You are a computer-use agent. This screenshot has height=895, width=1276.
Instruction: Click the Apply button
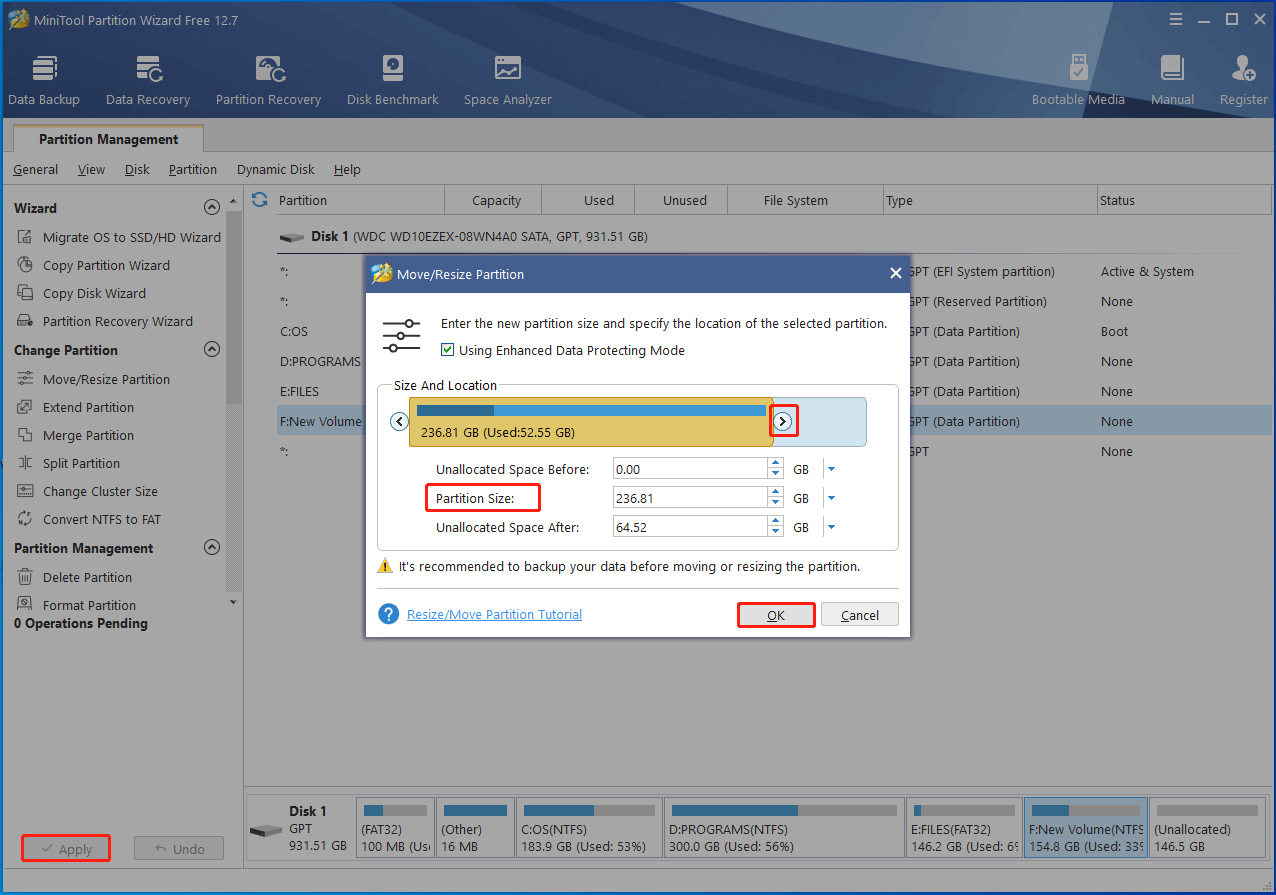pyautogui.click(x=66, y=849)
